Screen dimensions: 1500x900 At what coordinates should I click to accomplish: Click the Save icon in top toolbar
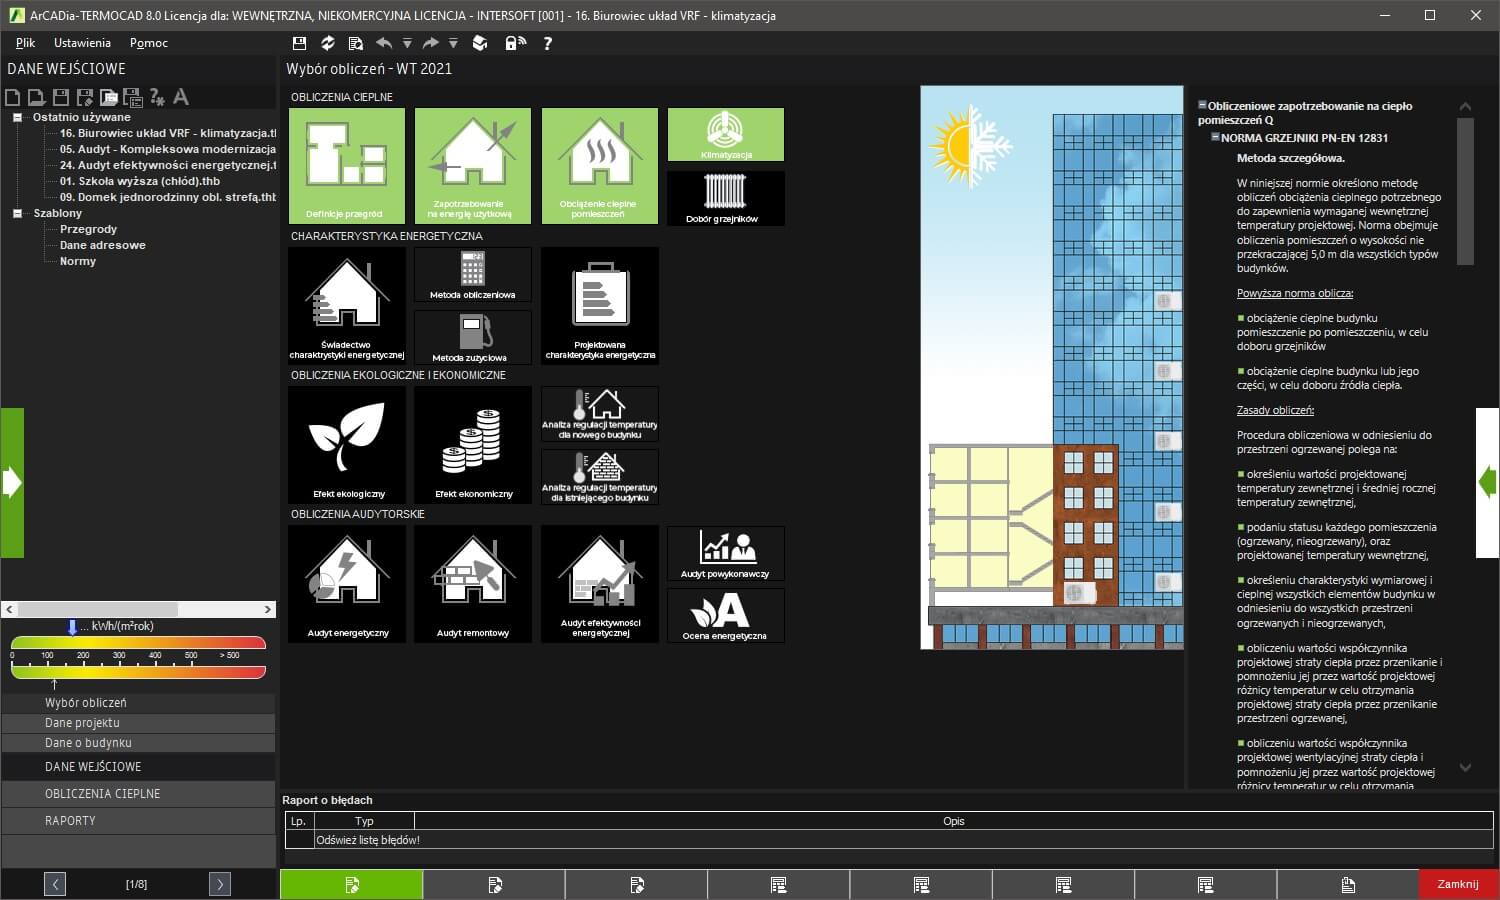(x=299, y=43)
